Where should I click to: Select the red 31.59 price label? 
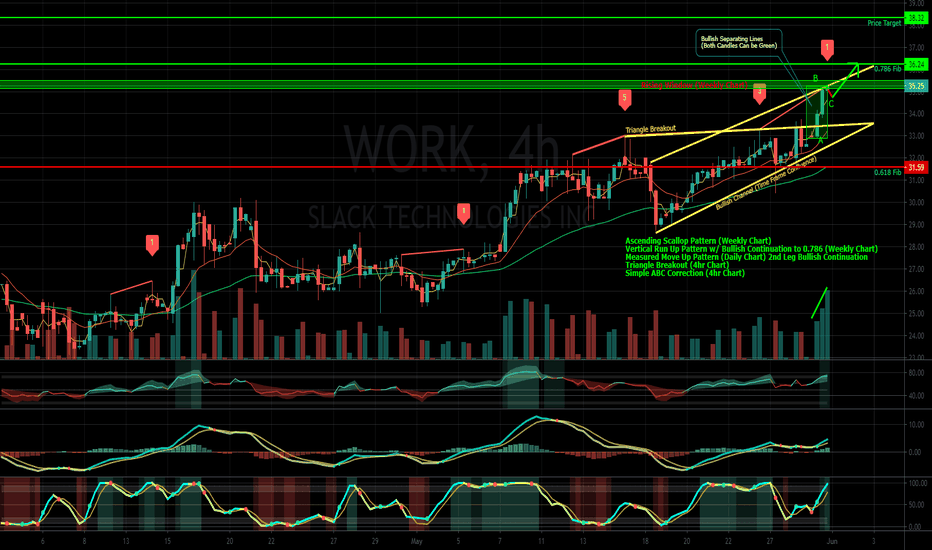click(916, 168)
